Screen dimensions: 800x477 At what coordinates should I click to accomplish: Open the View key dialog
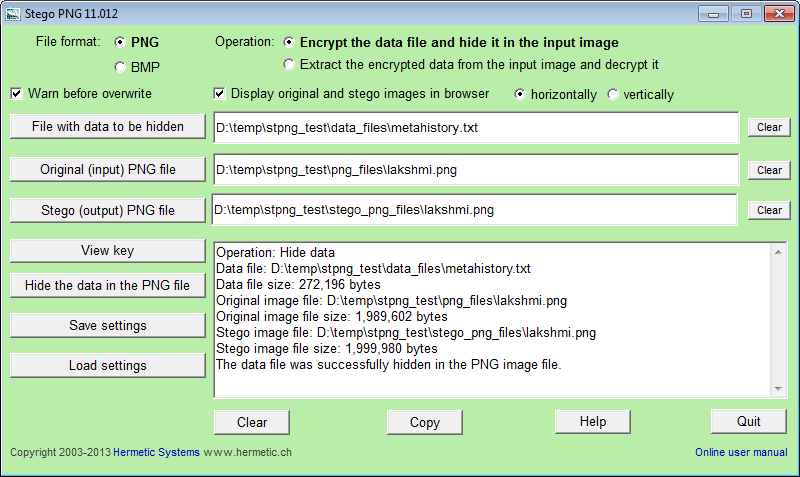pyautogui.click(x=108, y=250)
